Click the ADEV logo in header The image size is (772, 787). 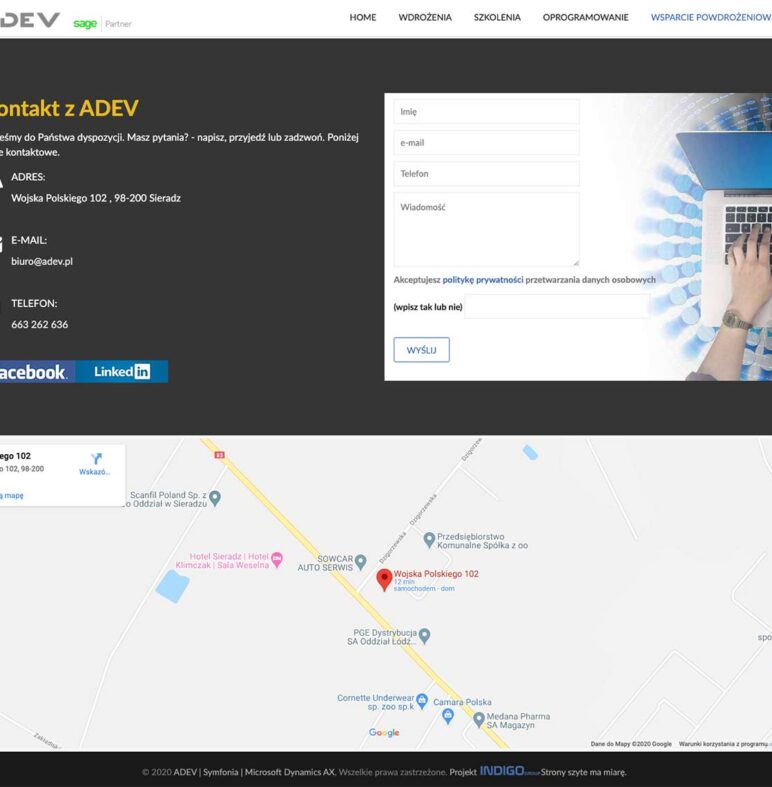30,20
